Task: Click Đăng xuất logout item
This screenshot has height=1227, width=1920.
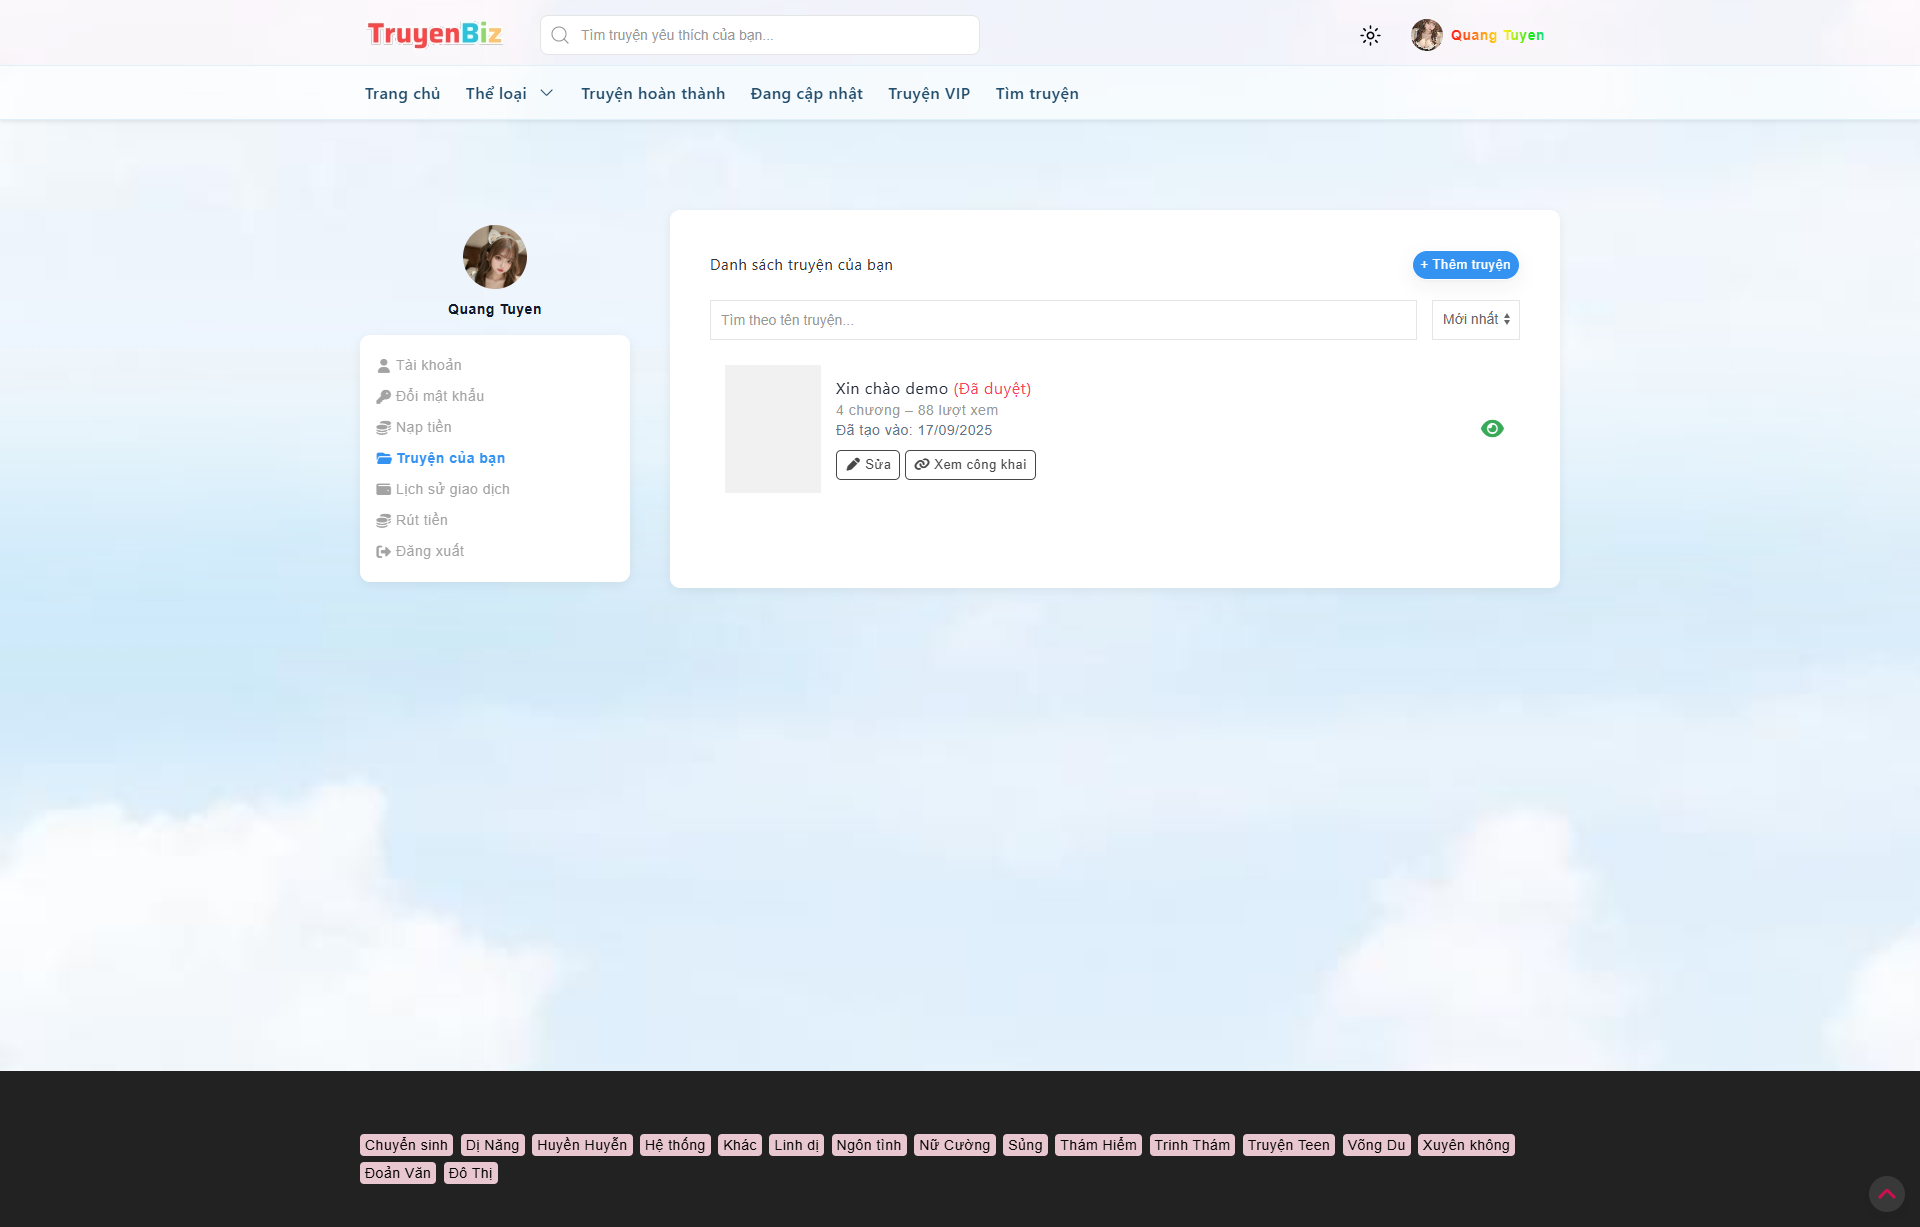Action: tap(429, 551)
